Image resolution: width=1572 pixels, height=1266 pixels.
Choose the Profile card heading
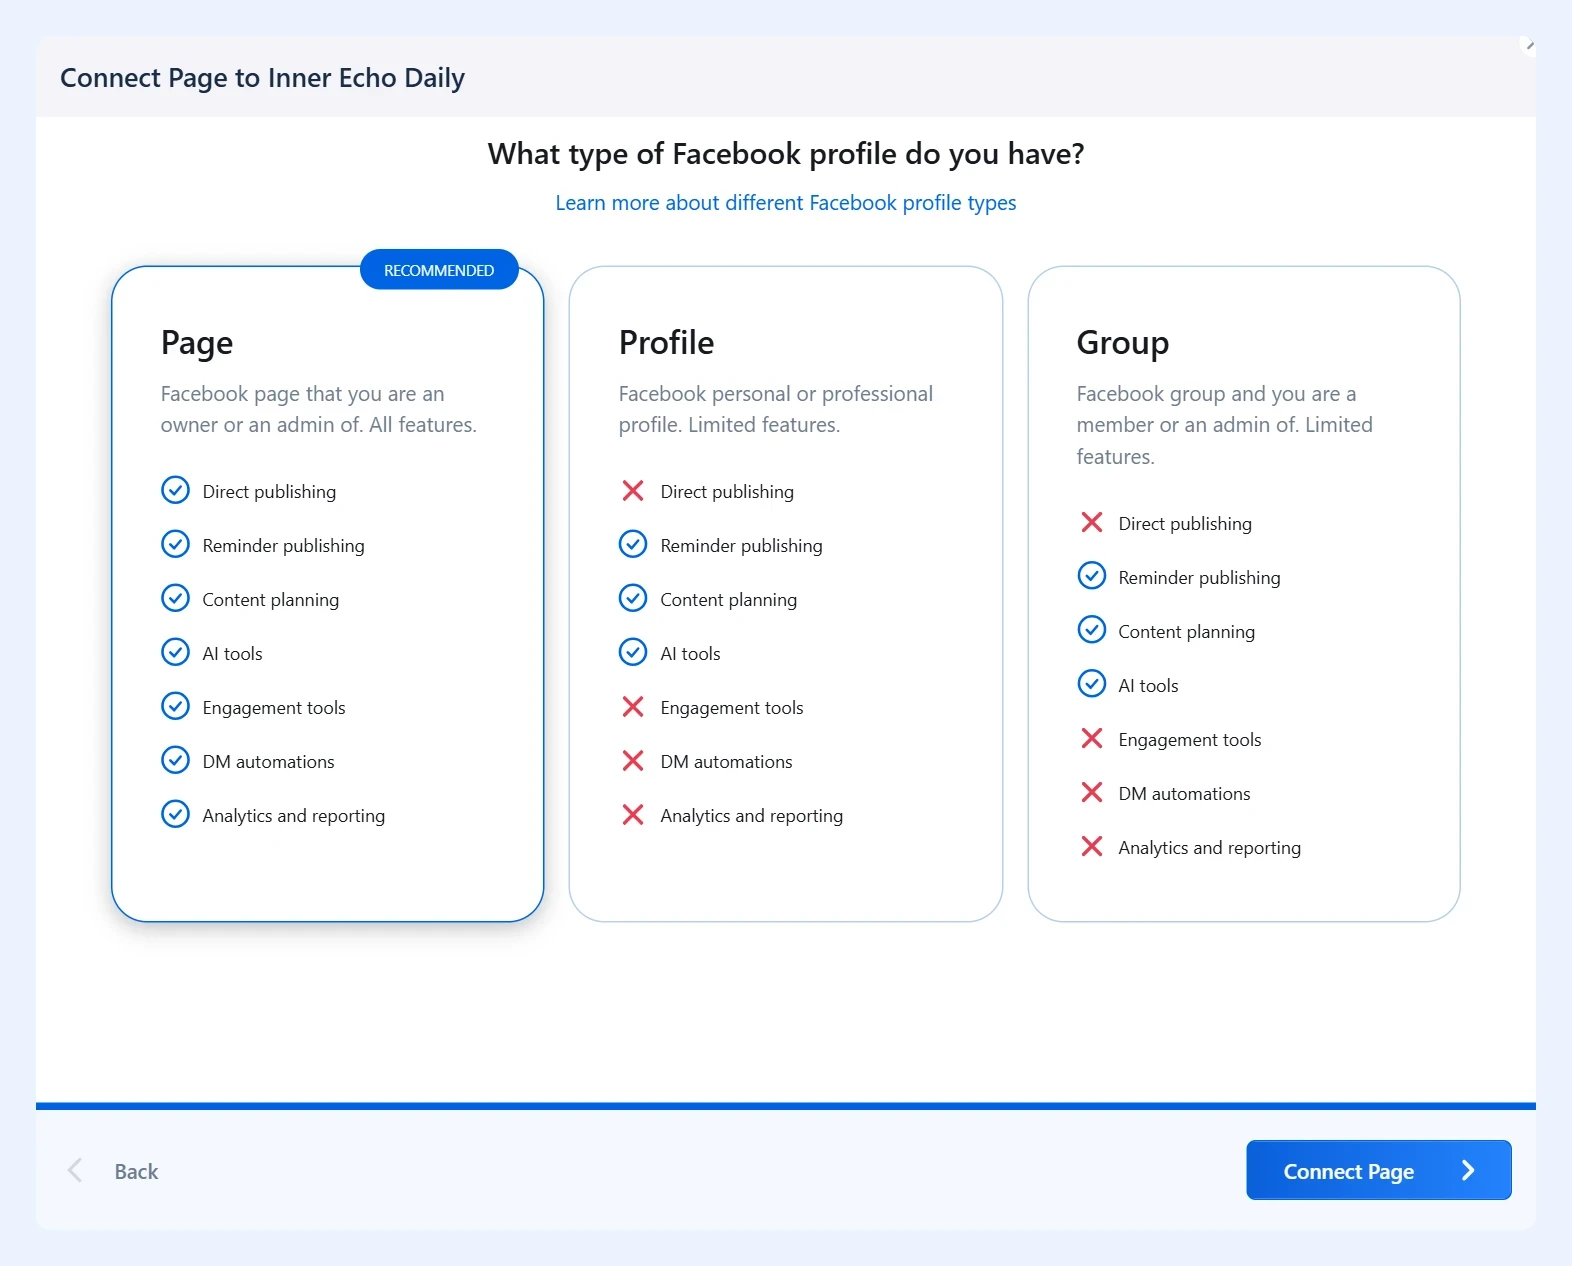(667, 343)
